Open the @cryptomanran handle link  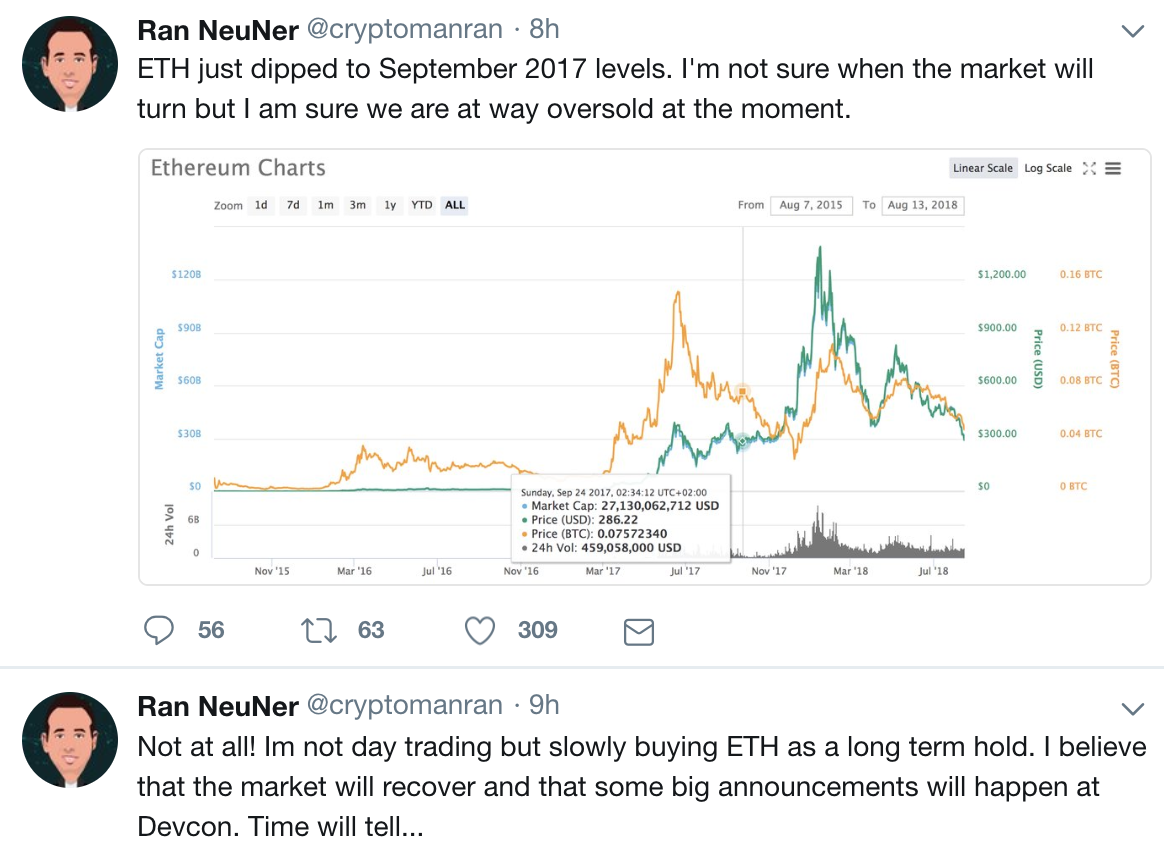point(403,29)
